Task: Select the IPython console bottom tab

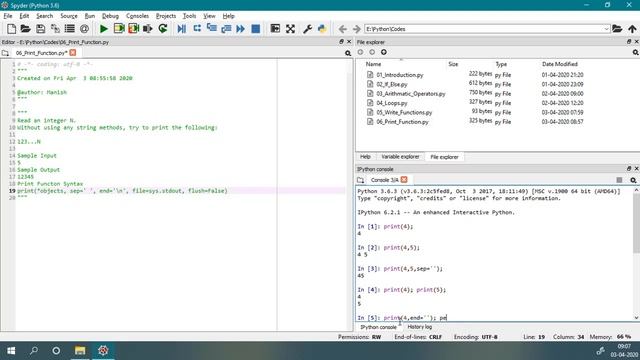Action: pos(378,327)
